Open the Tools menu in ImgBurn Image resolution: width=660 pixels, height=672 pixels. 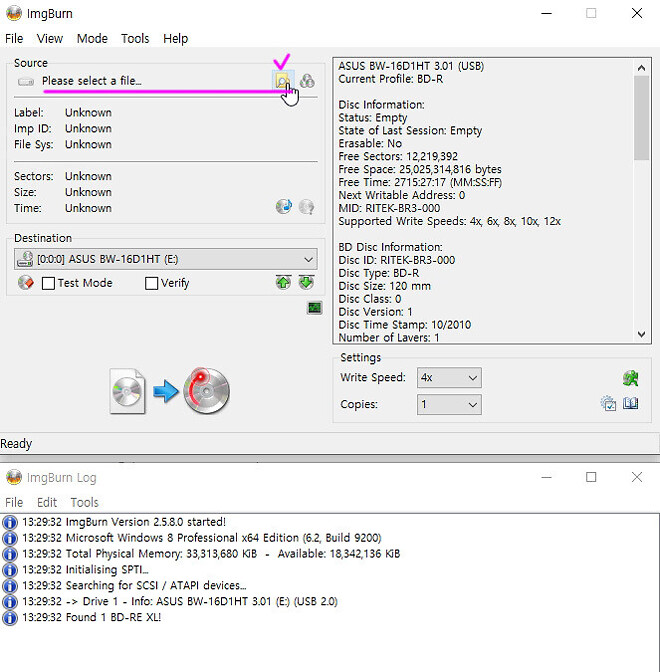point(135,38)
